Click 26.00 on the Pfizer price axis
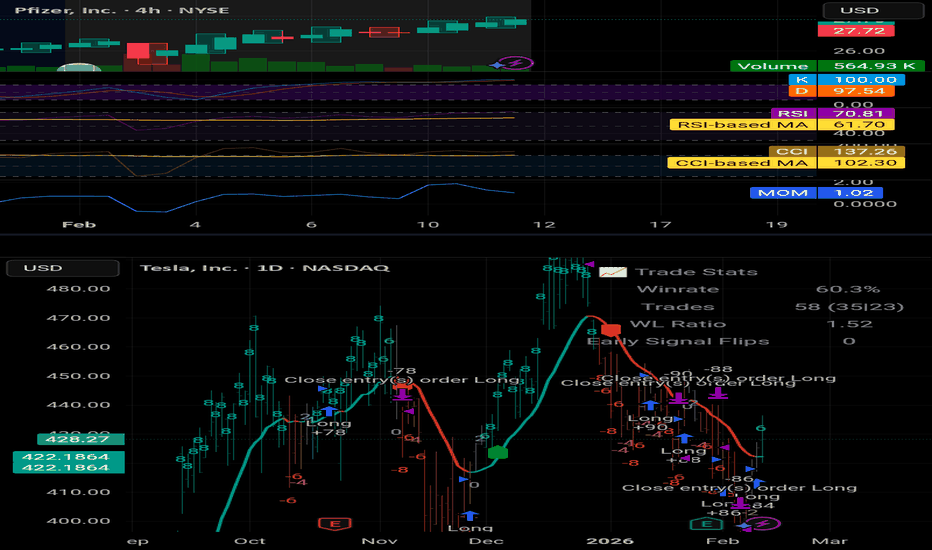932x550 pixels. tap(859, 51)
